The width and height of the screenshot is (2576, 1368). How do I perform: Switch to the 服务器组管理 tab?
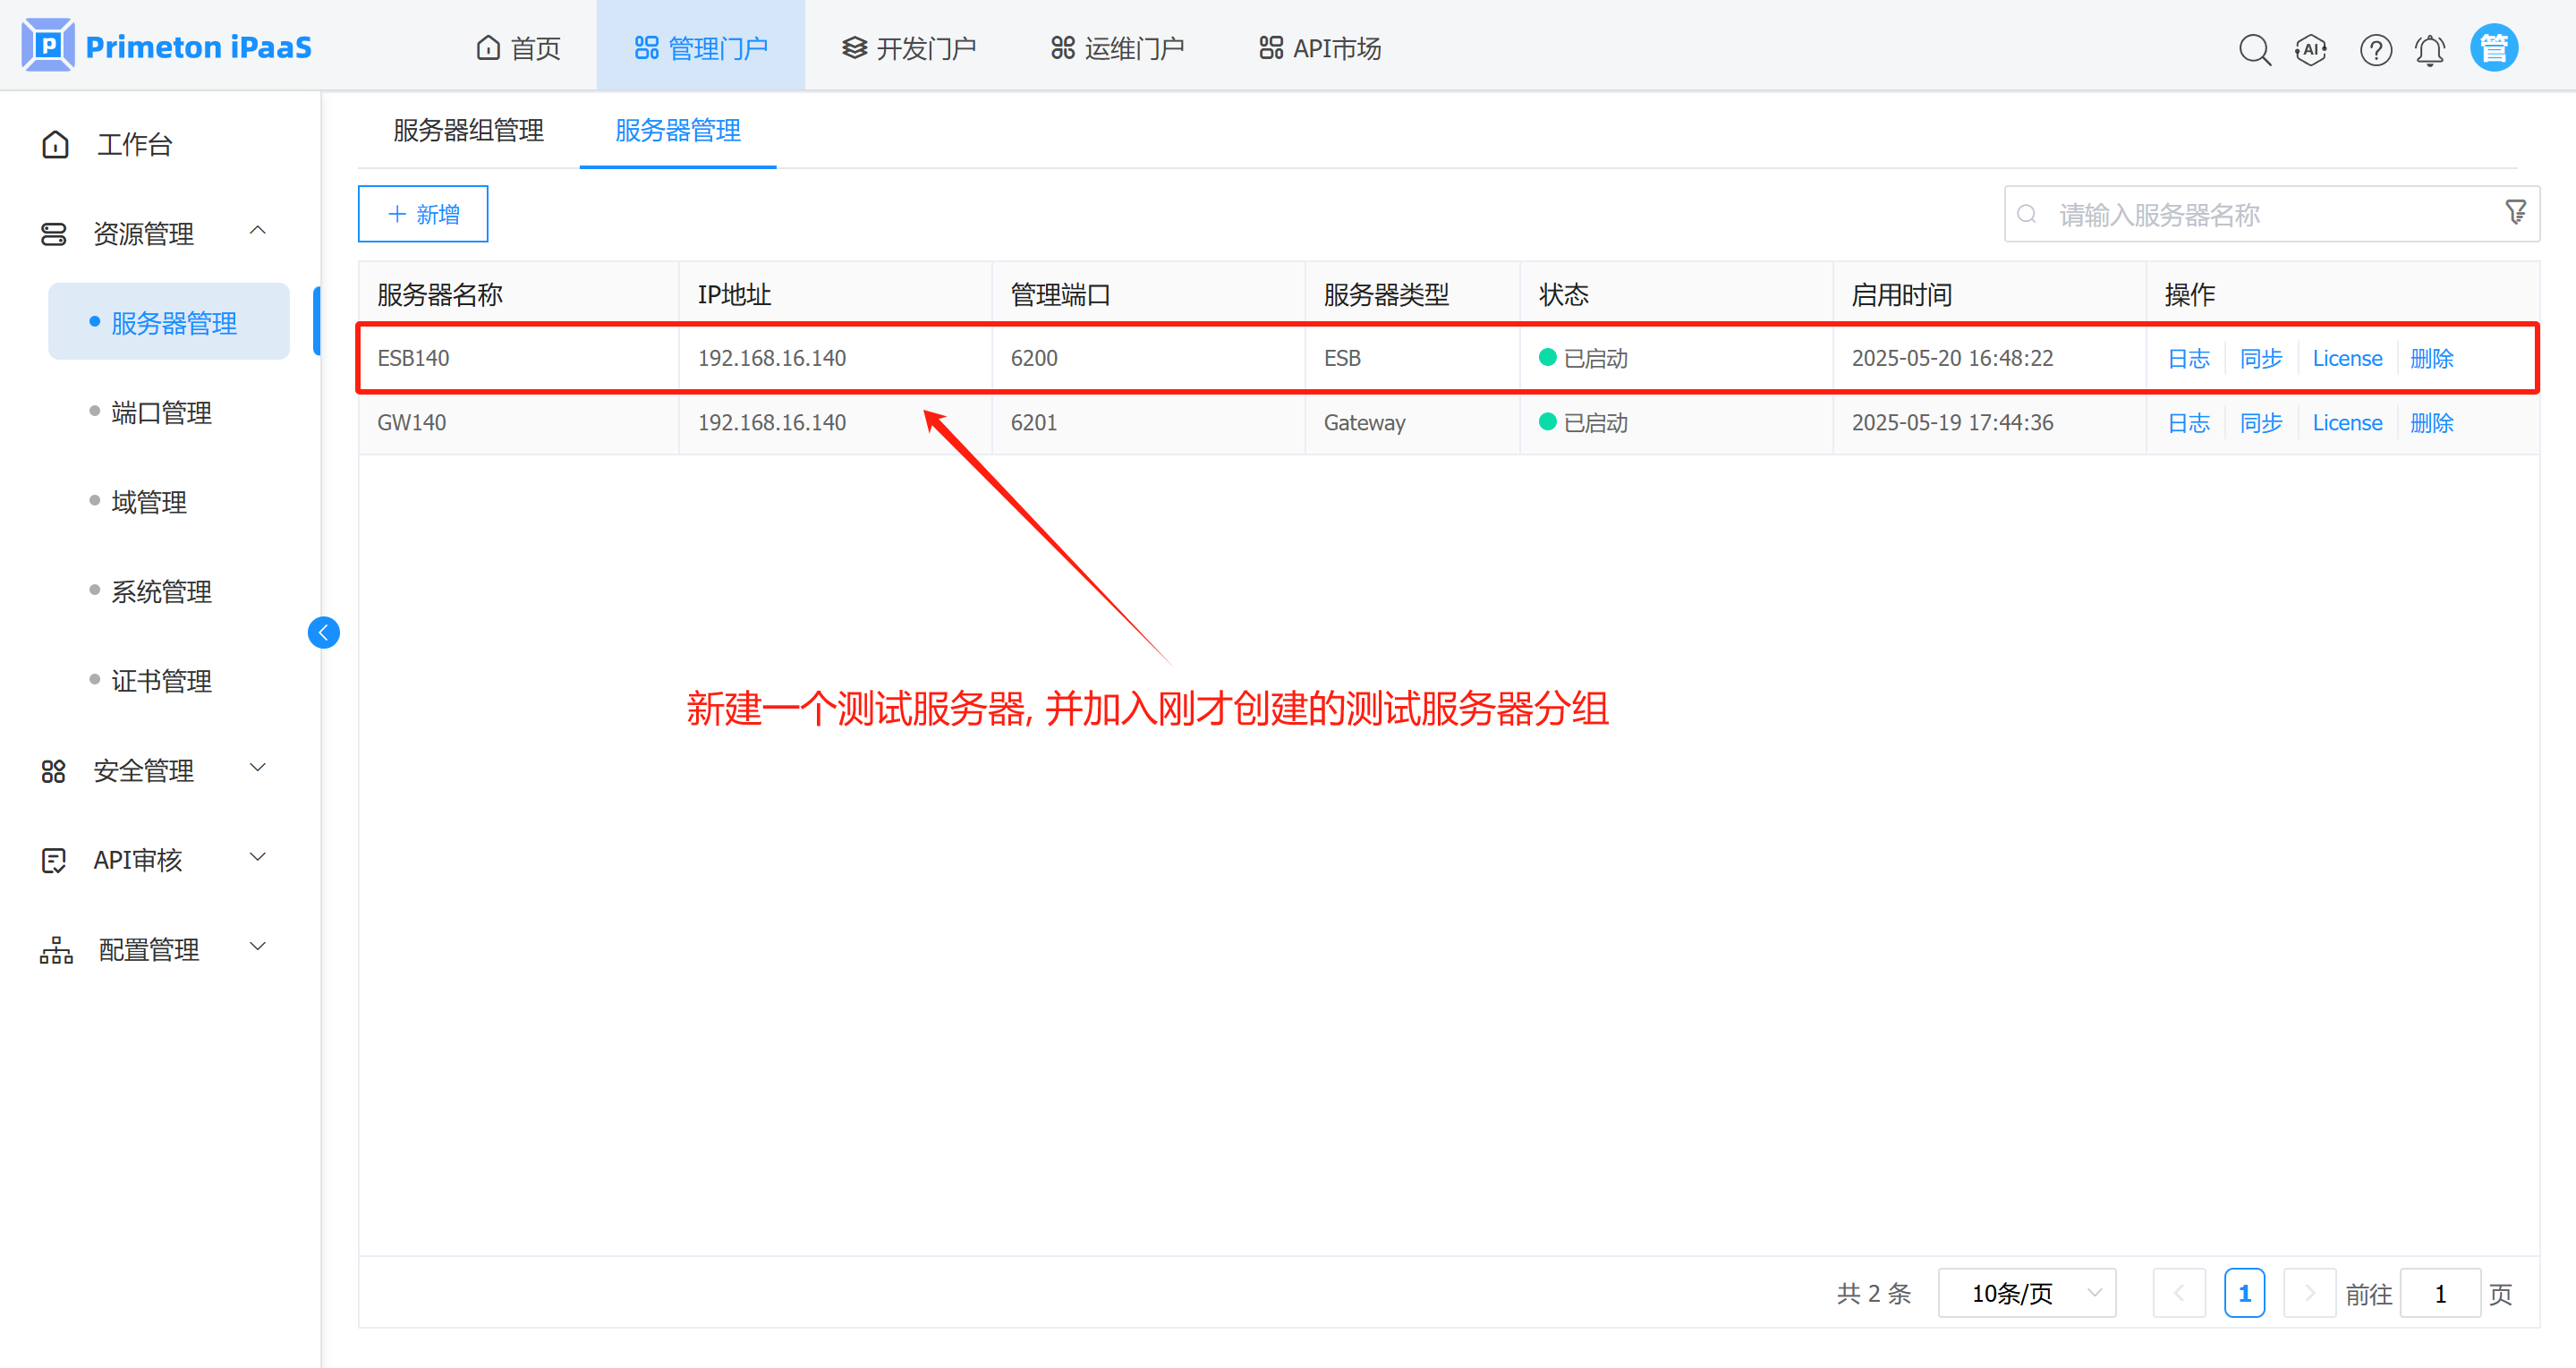(x=468, y=130)
